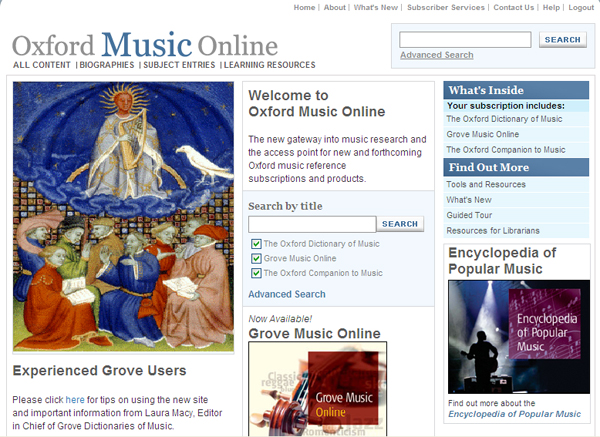Start the Guided Tour link

pyautogui.click(x=469, y=215)
